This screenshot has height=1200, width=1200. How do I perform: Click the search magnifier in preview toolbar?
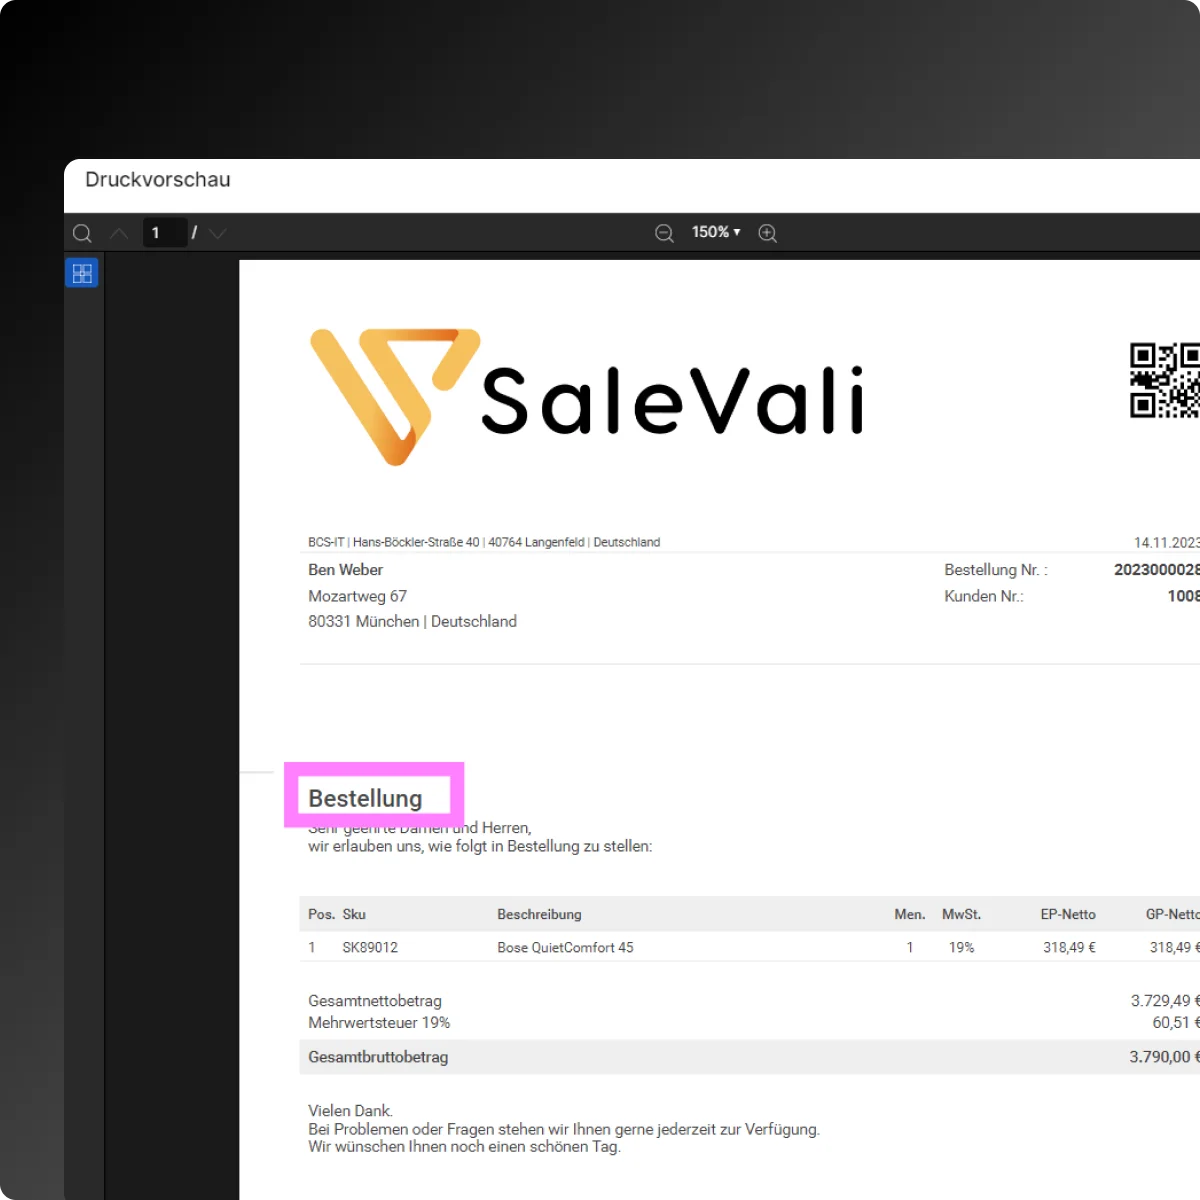(x=83, y=233)
